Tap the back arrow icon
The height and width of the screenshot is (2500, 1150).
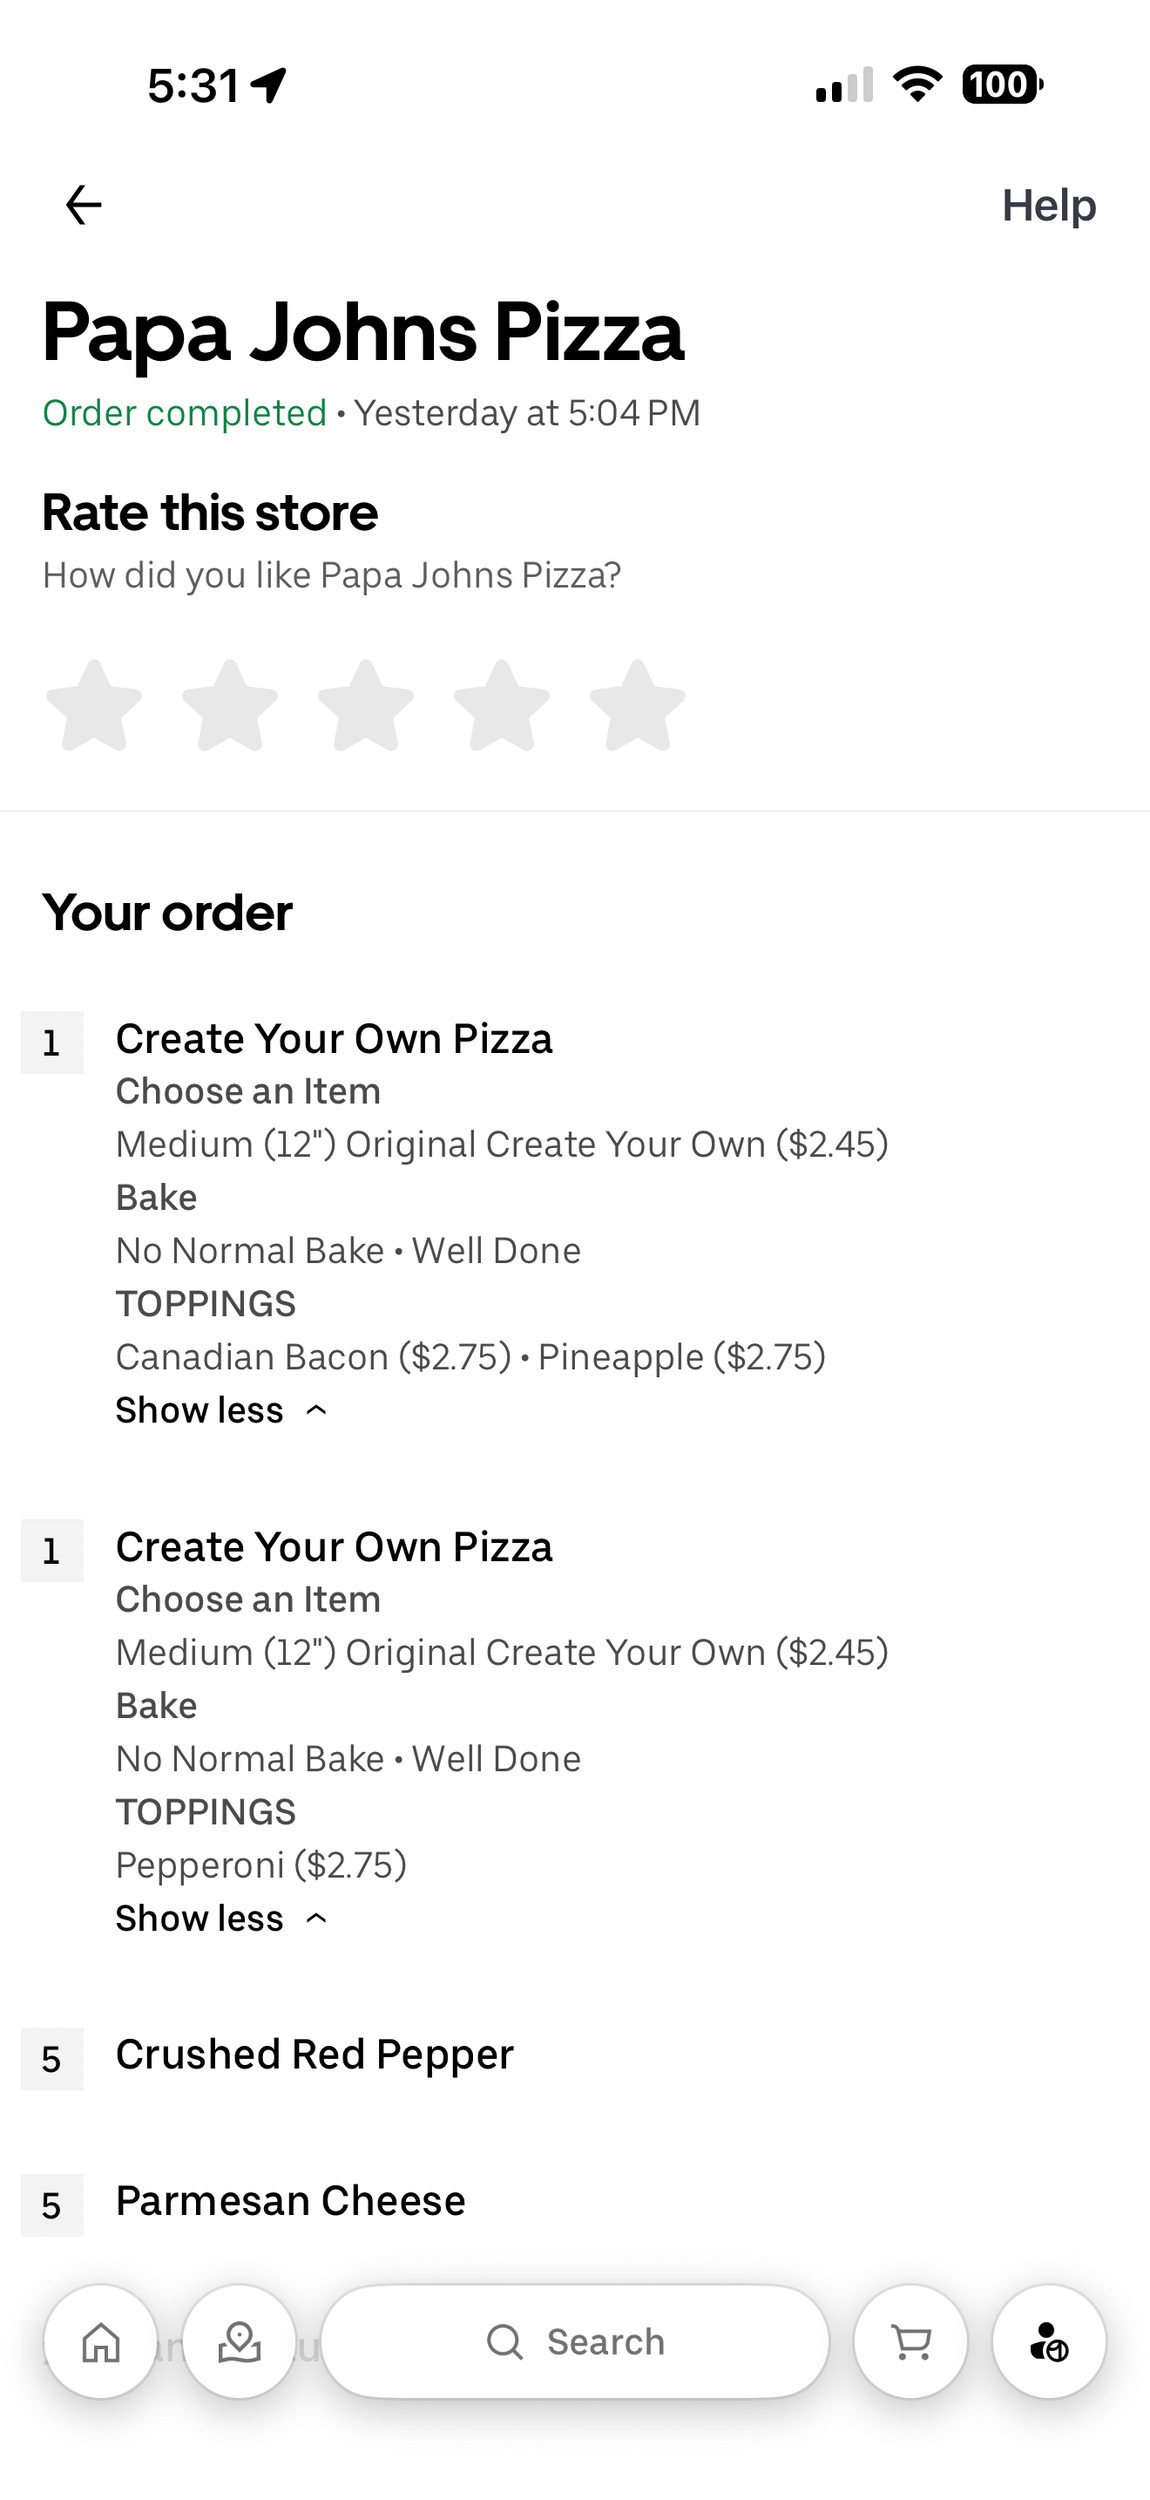point(84,205)
